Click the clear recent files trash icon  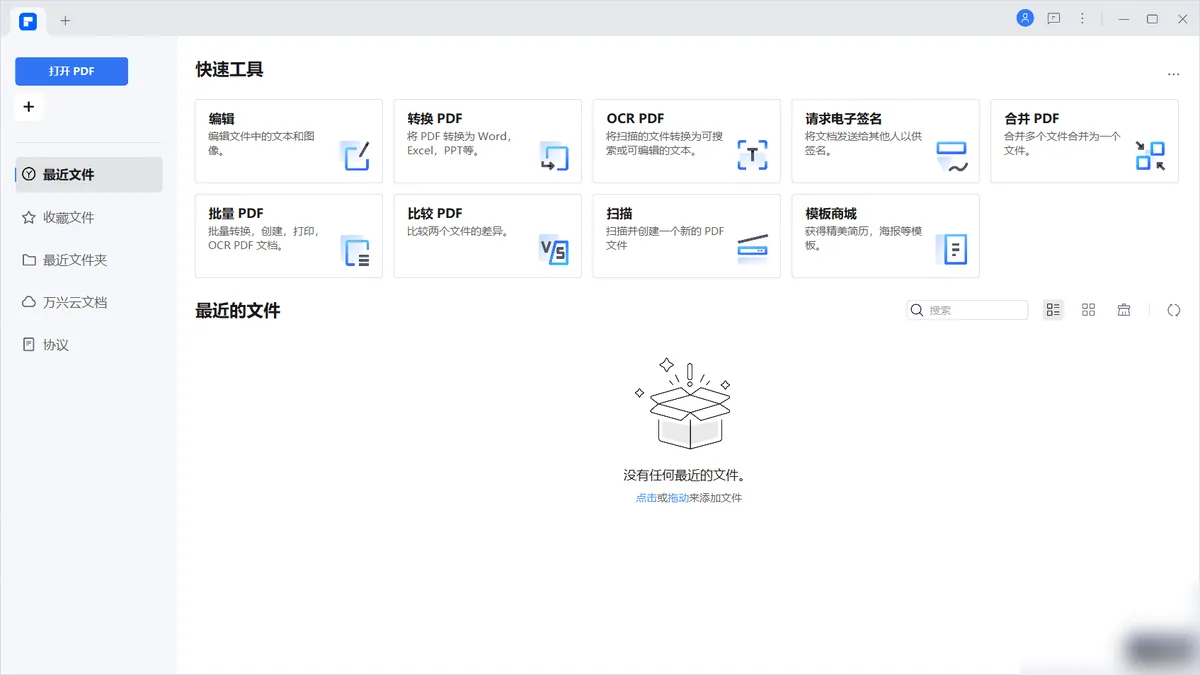(1124, 310)
